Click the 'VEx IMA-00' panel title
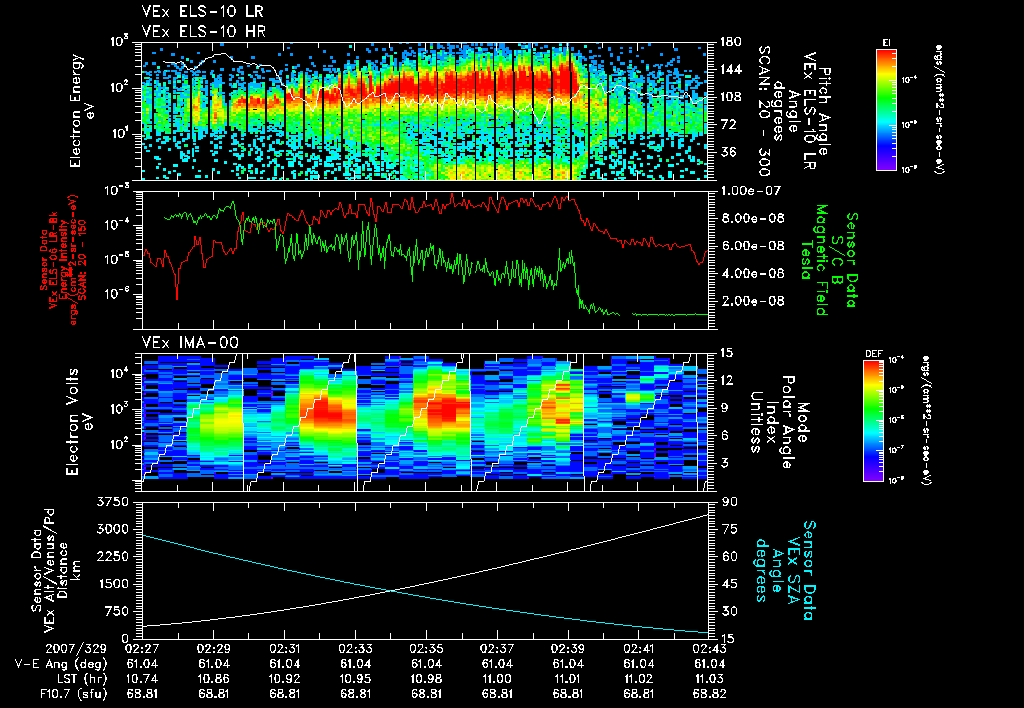 [x=190, y=343]
